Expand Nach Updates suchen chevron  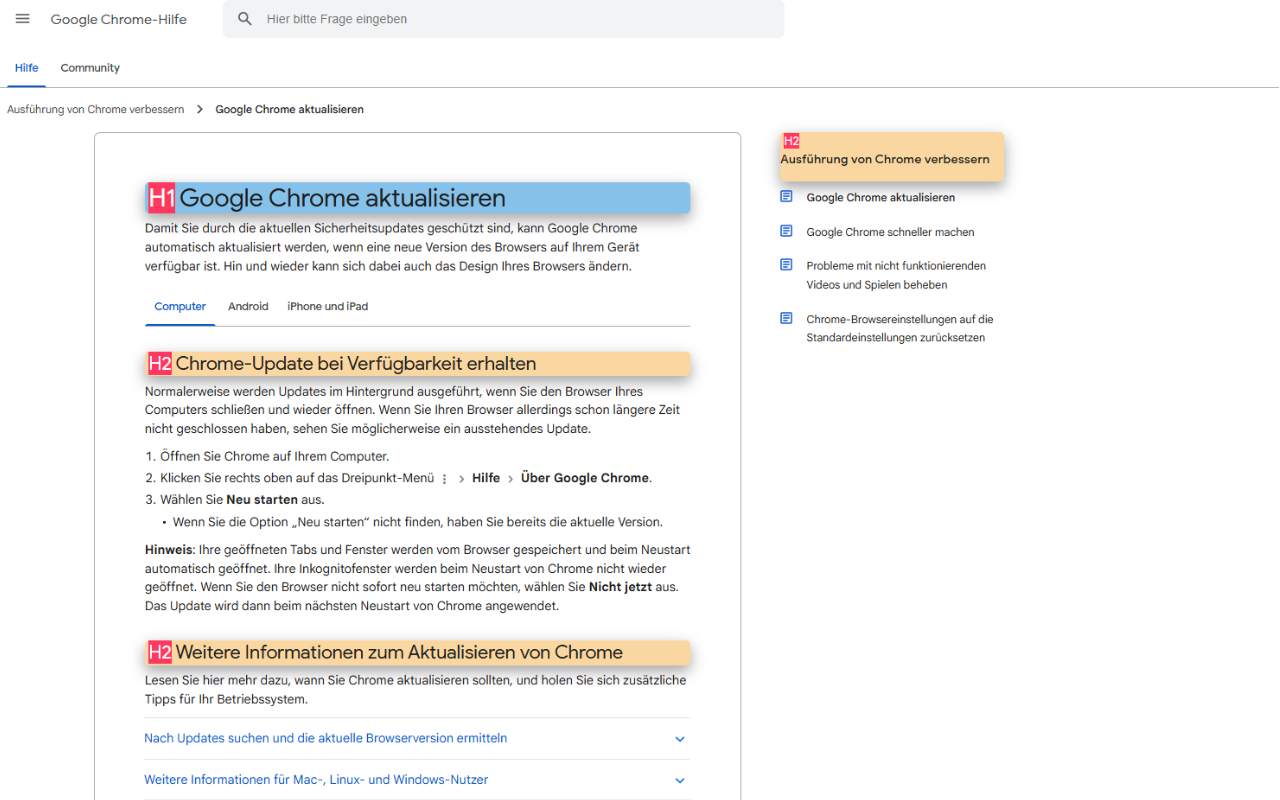tap(680, 739)
